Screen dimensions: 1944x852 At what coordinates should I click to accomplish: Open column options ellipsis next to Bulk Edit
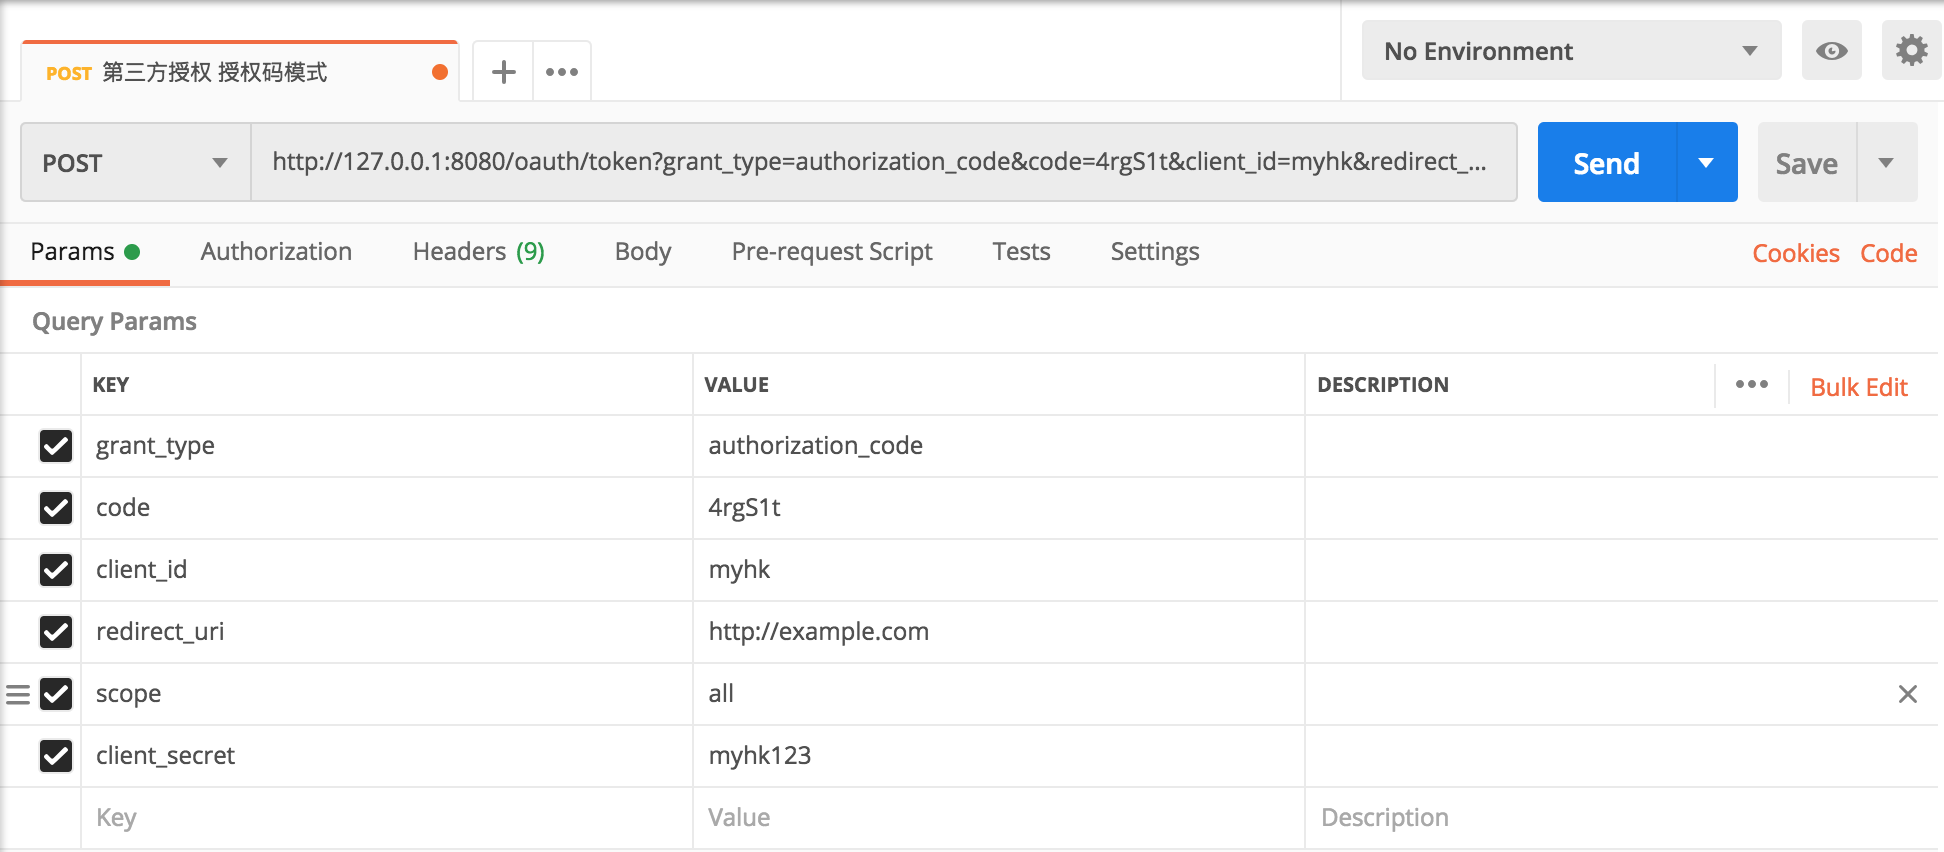coord(1751,385)
